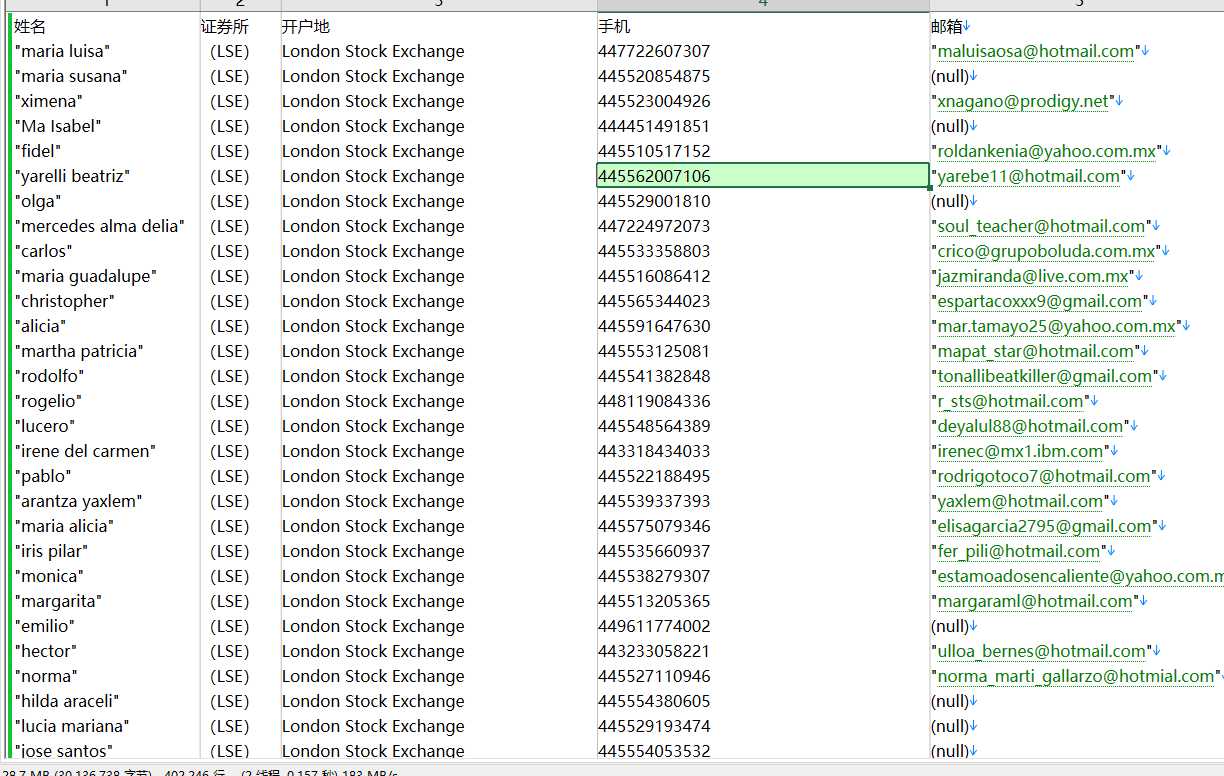Open email fer_pili@hotmail.com

[1018, 551]
